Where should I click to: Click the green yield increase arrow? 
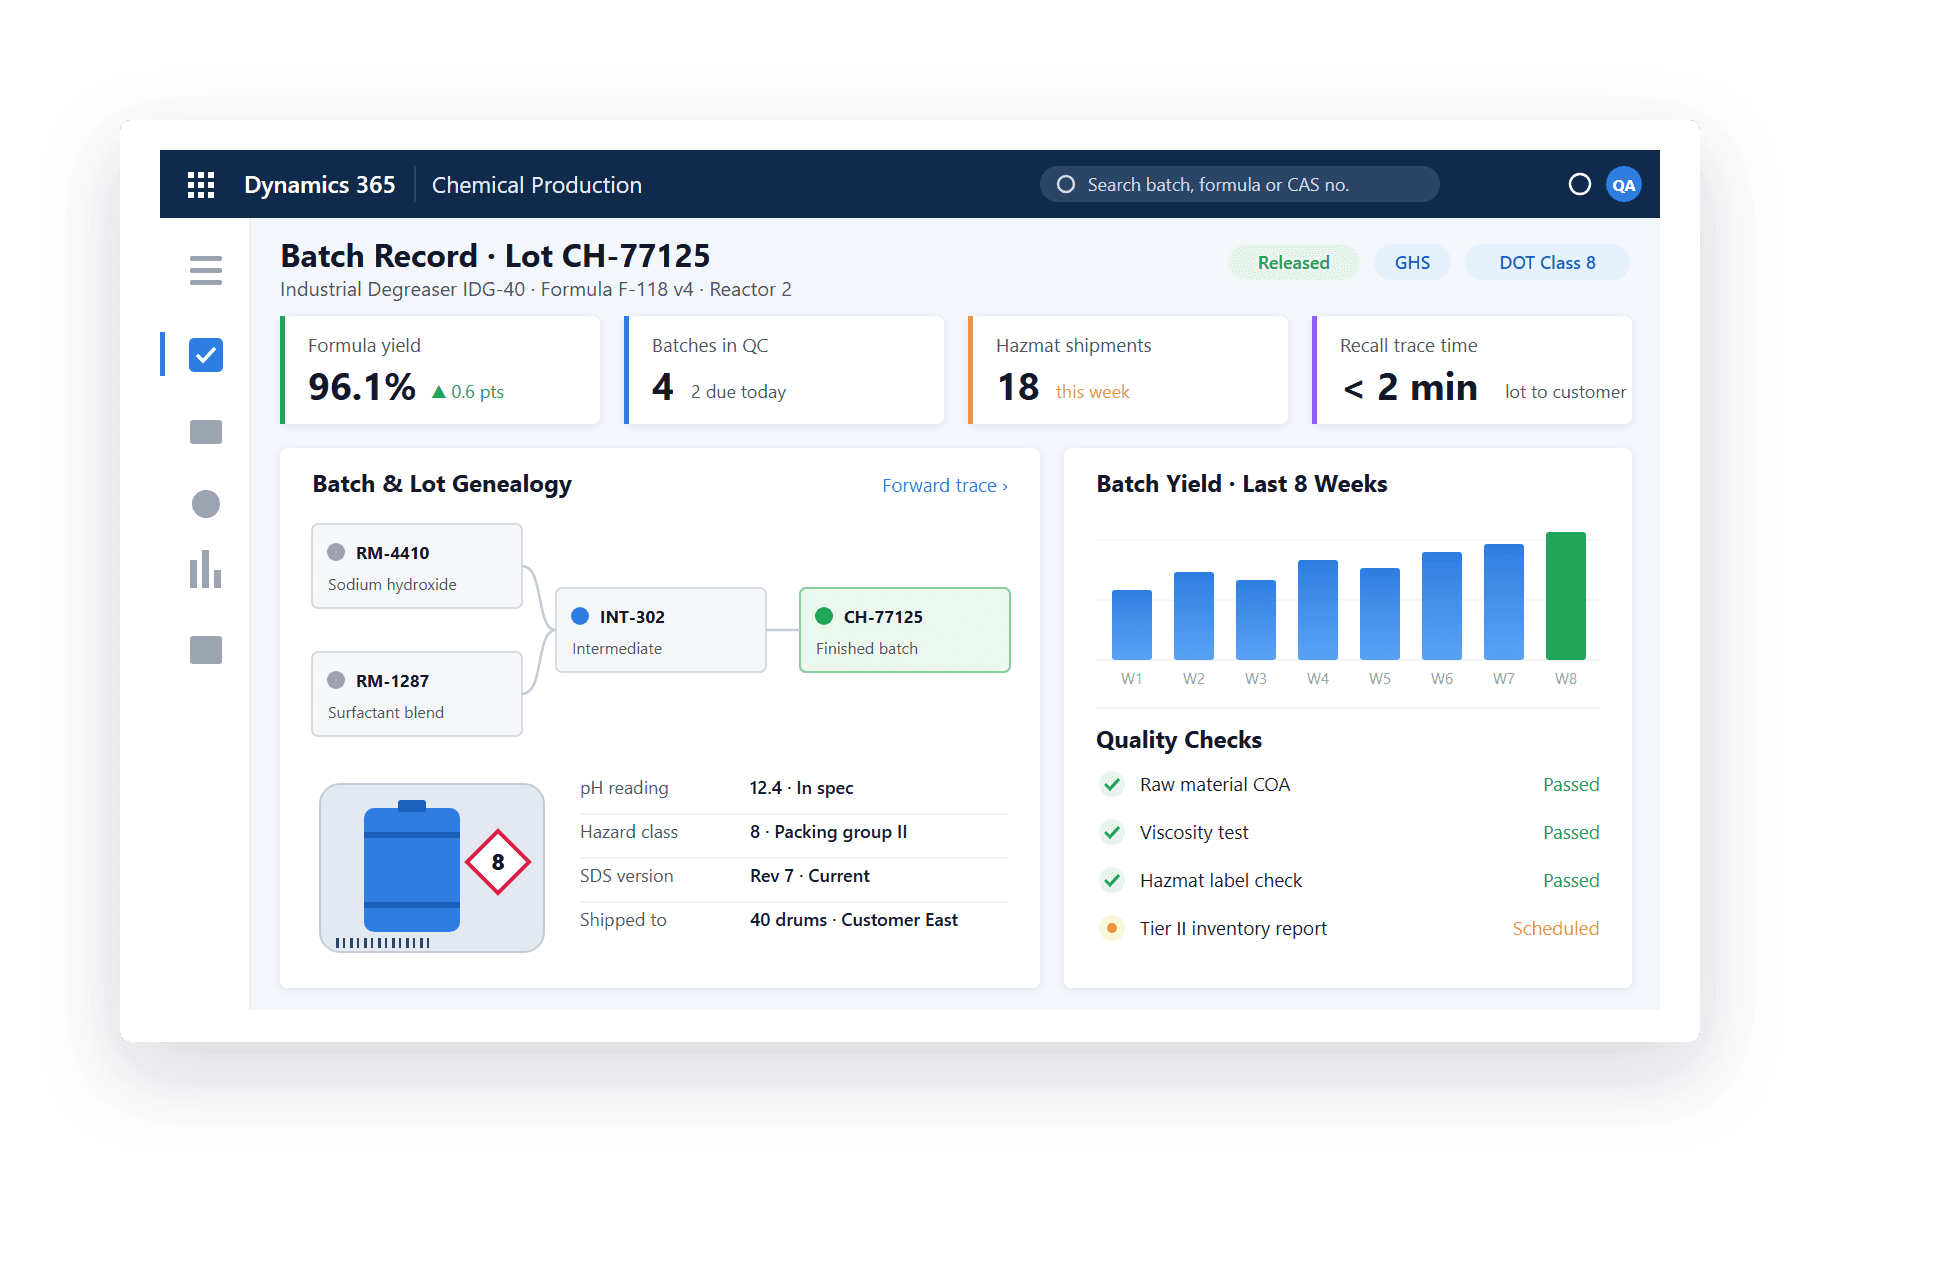pos(439,392)
